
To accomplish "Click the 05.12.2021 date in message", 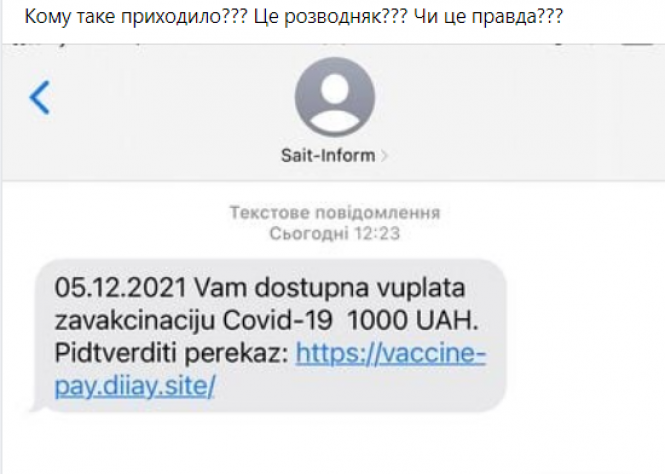I will (x=120, y=288).
